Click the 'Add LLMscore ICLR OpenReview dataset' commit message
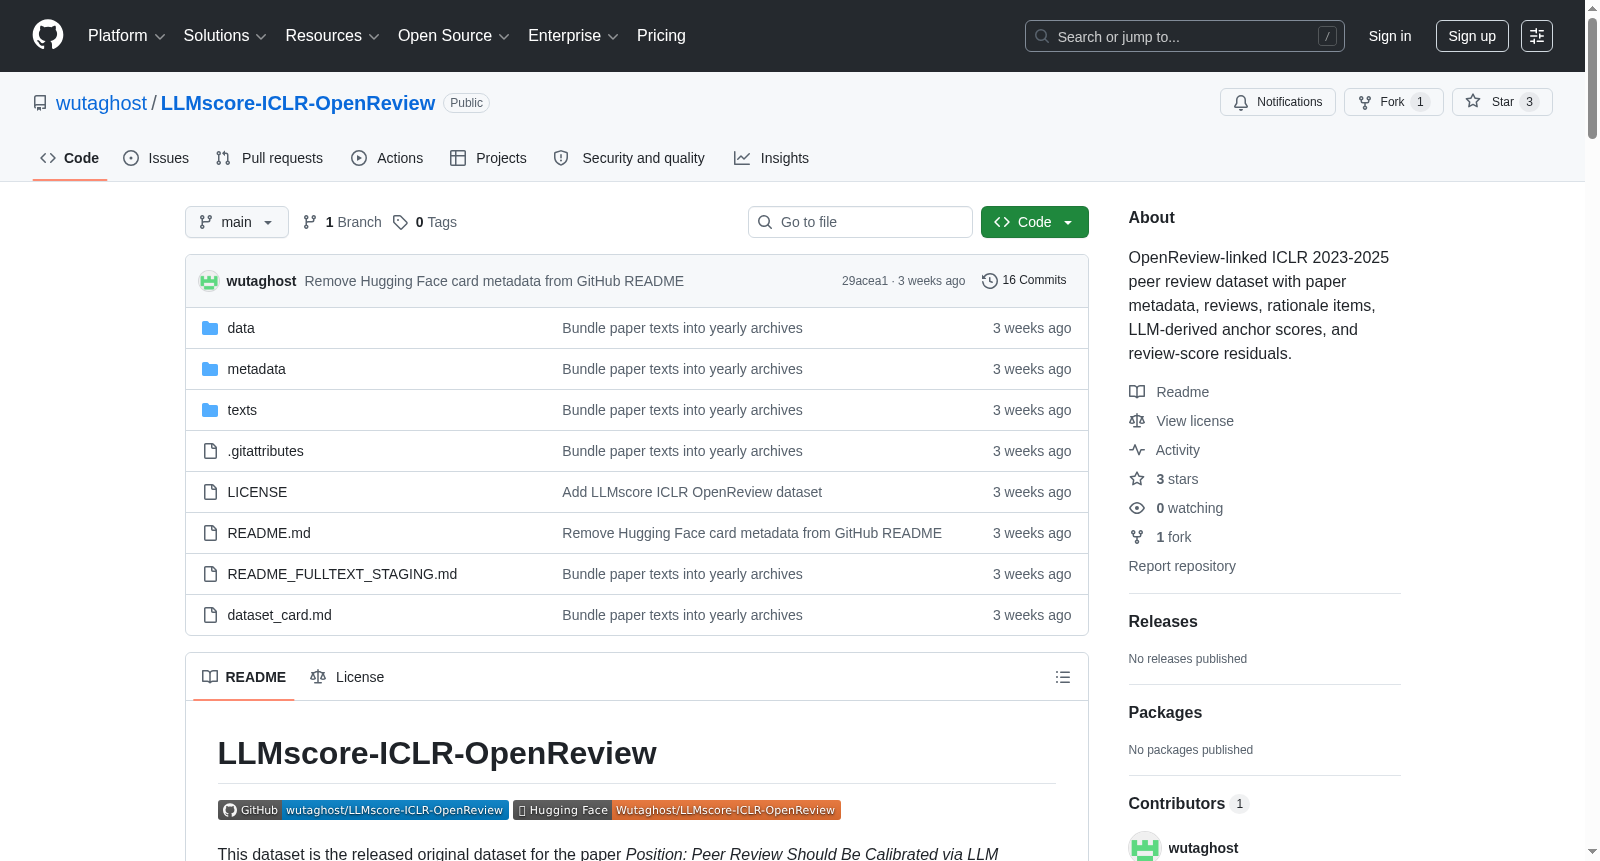 click(x=692, y=492)
